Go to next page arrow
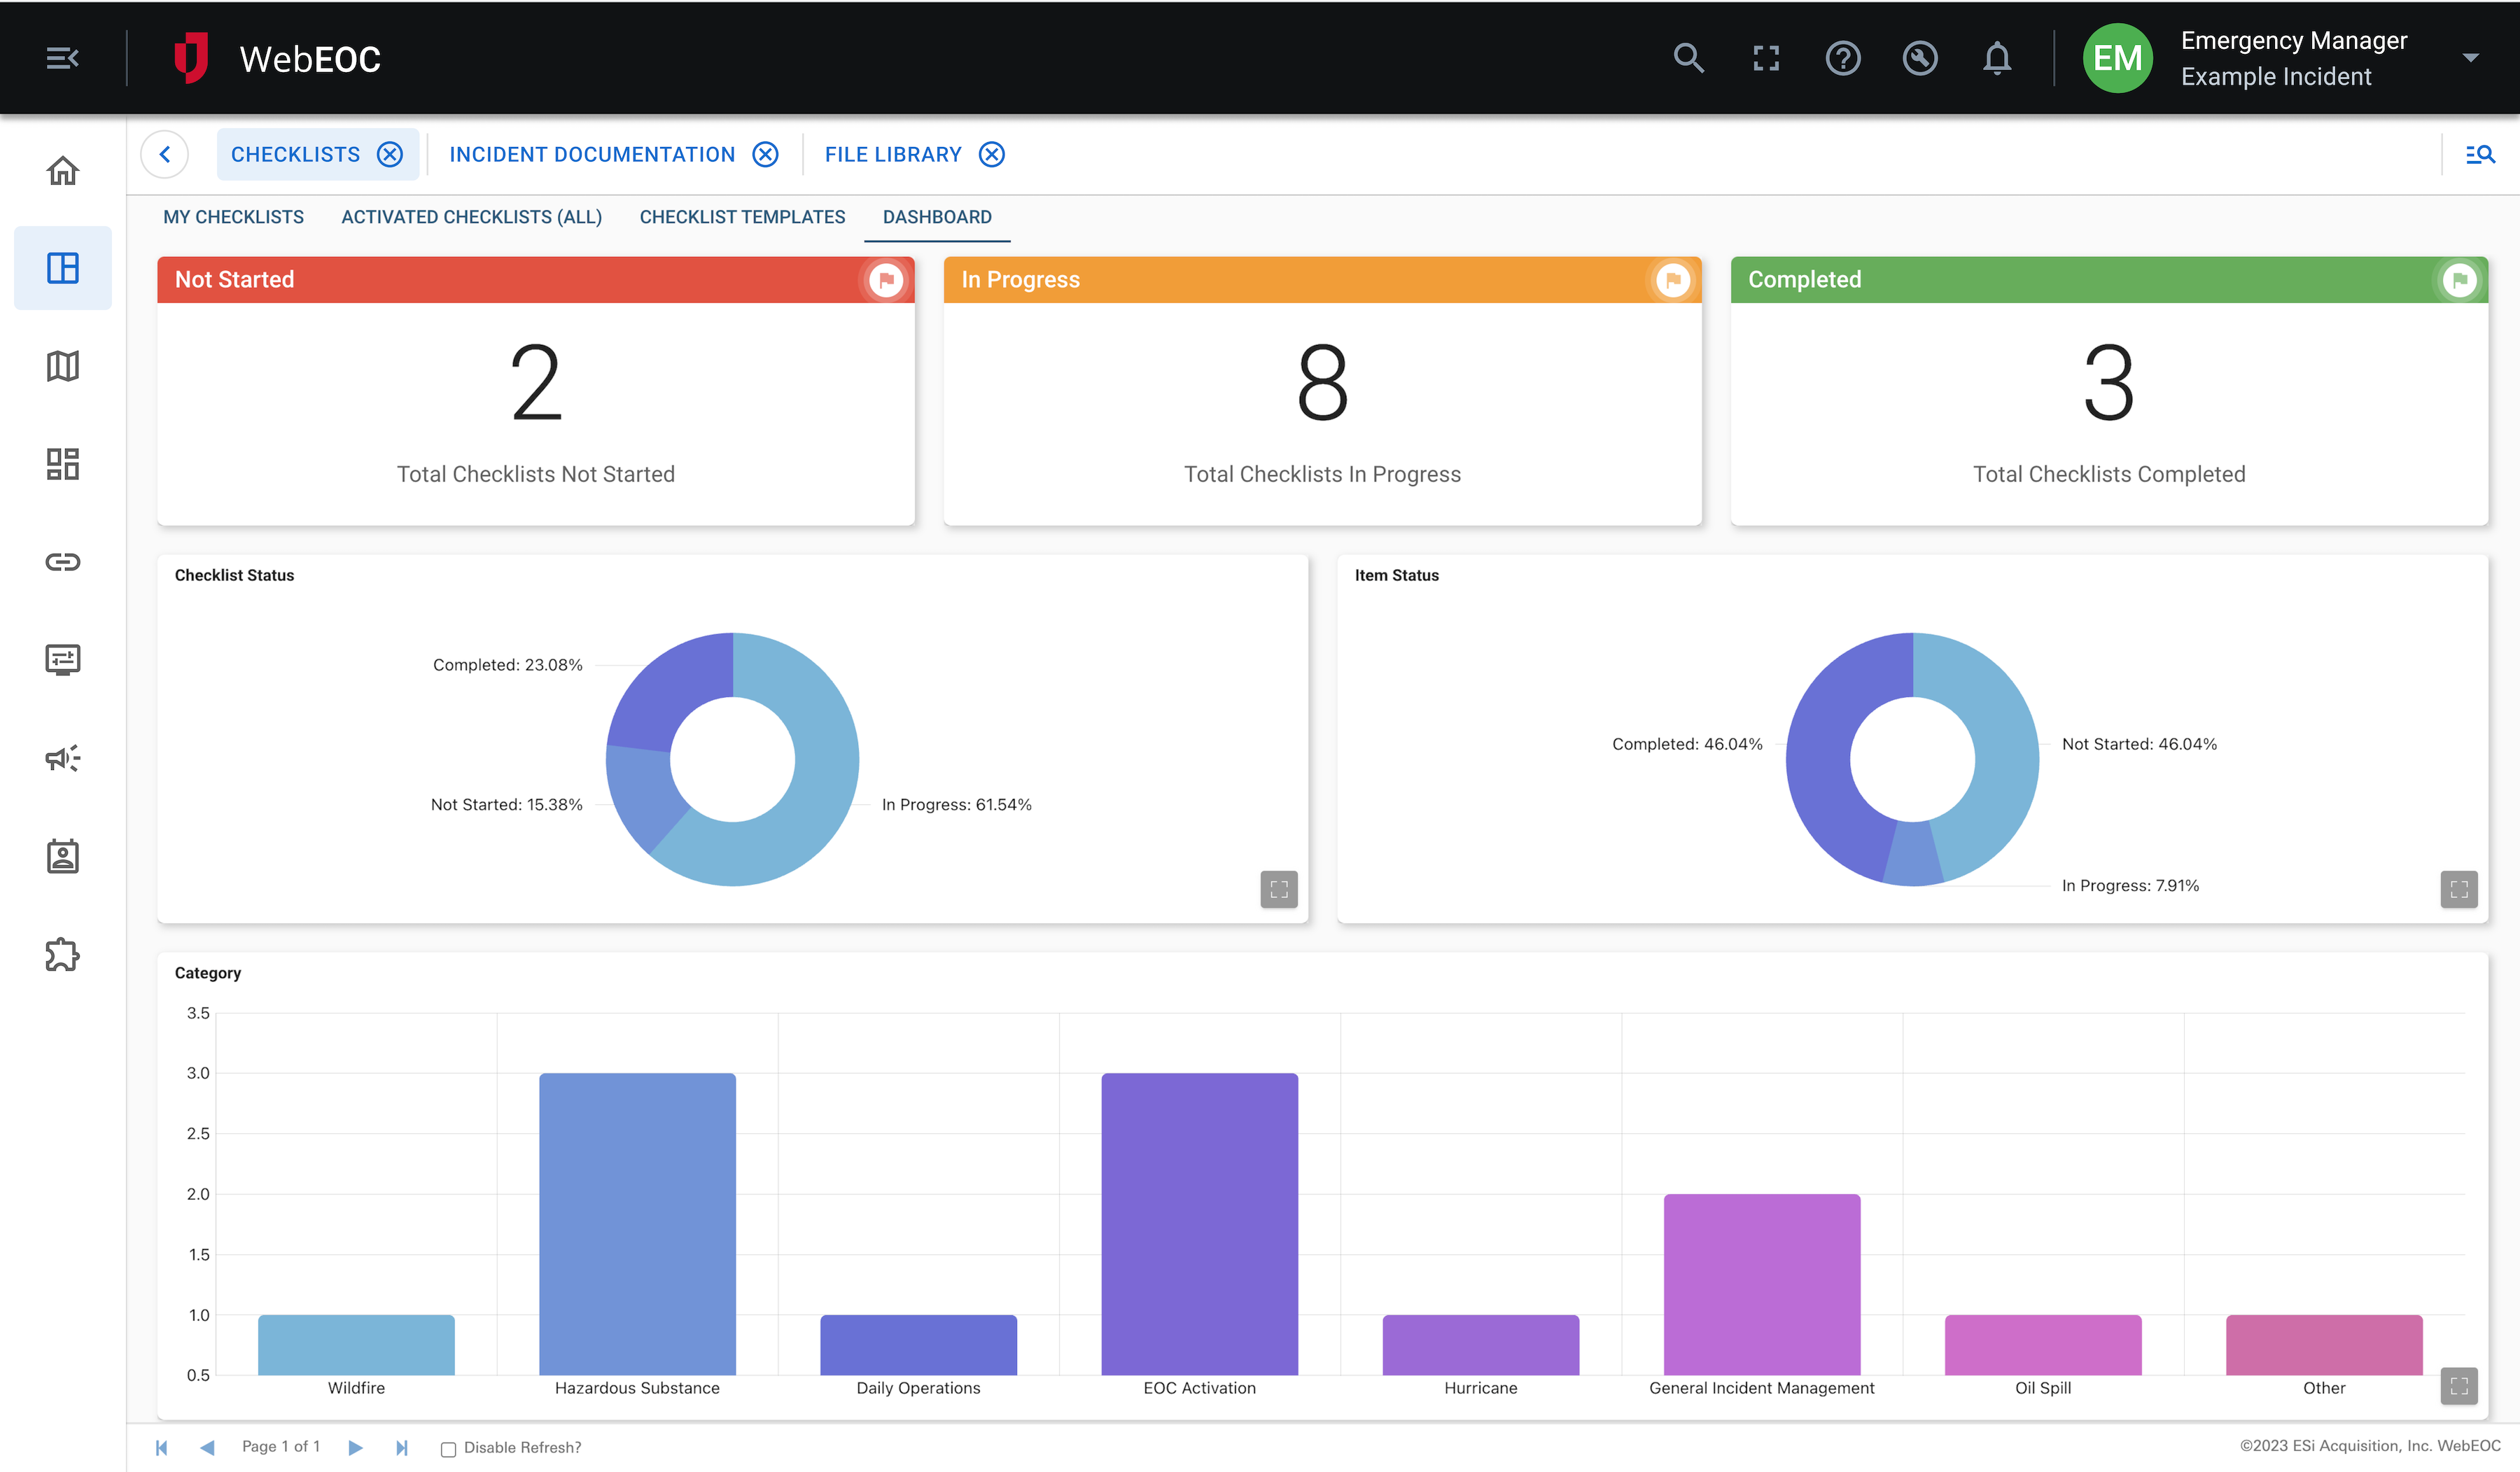Screen dimensions: 2520x1472 point(355,1447)
